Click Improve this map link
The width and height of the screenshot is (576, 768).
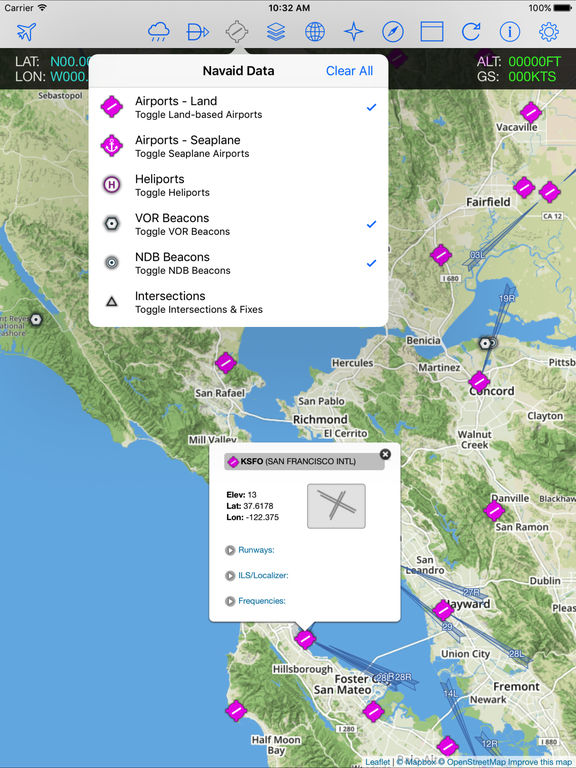point(541,762)
